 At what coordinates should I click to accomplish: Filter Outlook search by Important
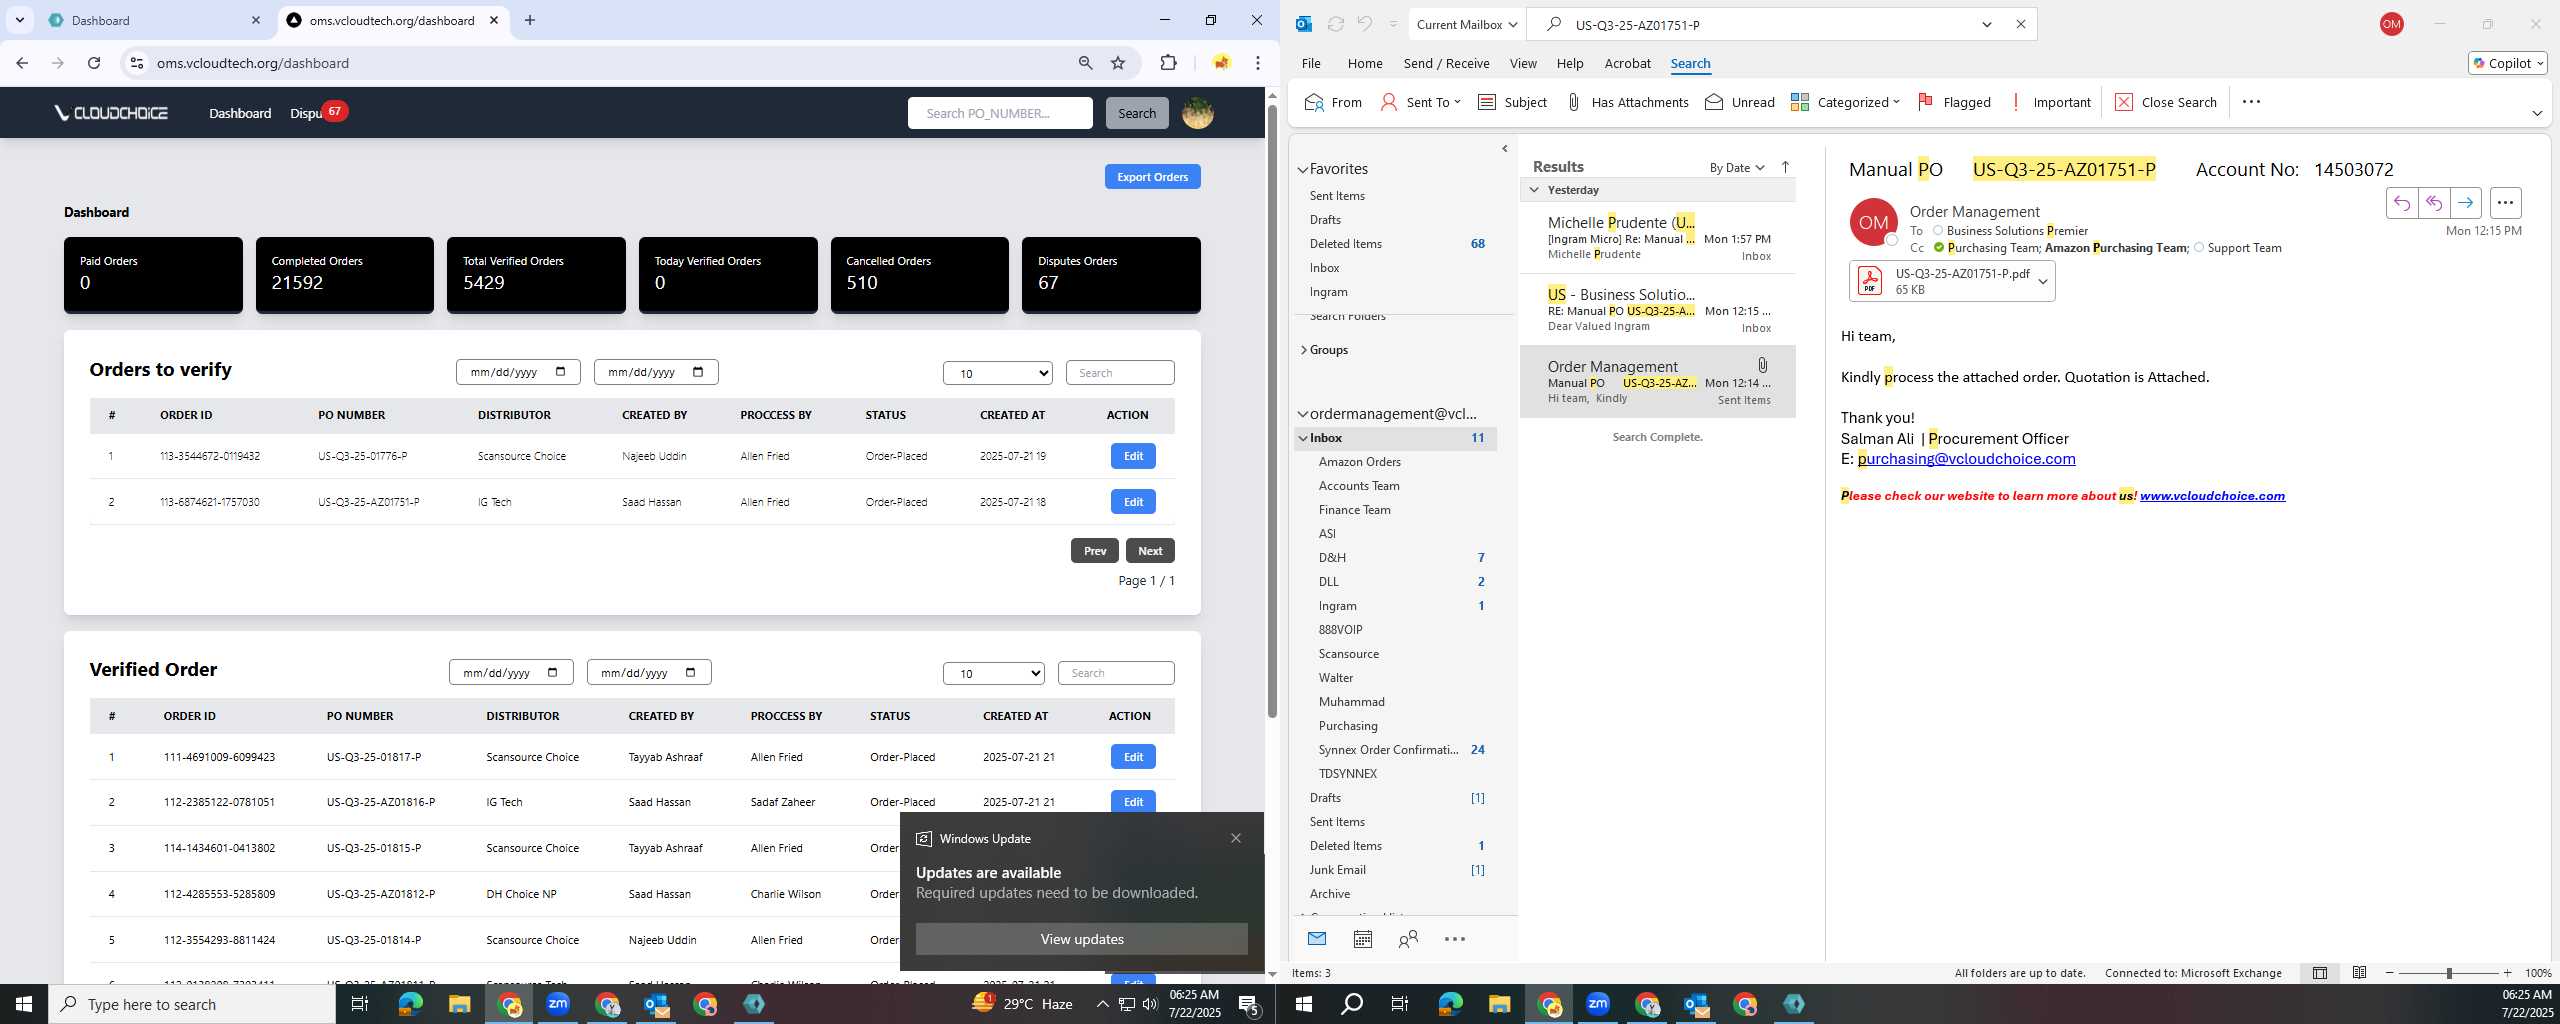2050,102
